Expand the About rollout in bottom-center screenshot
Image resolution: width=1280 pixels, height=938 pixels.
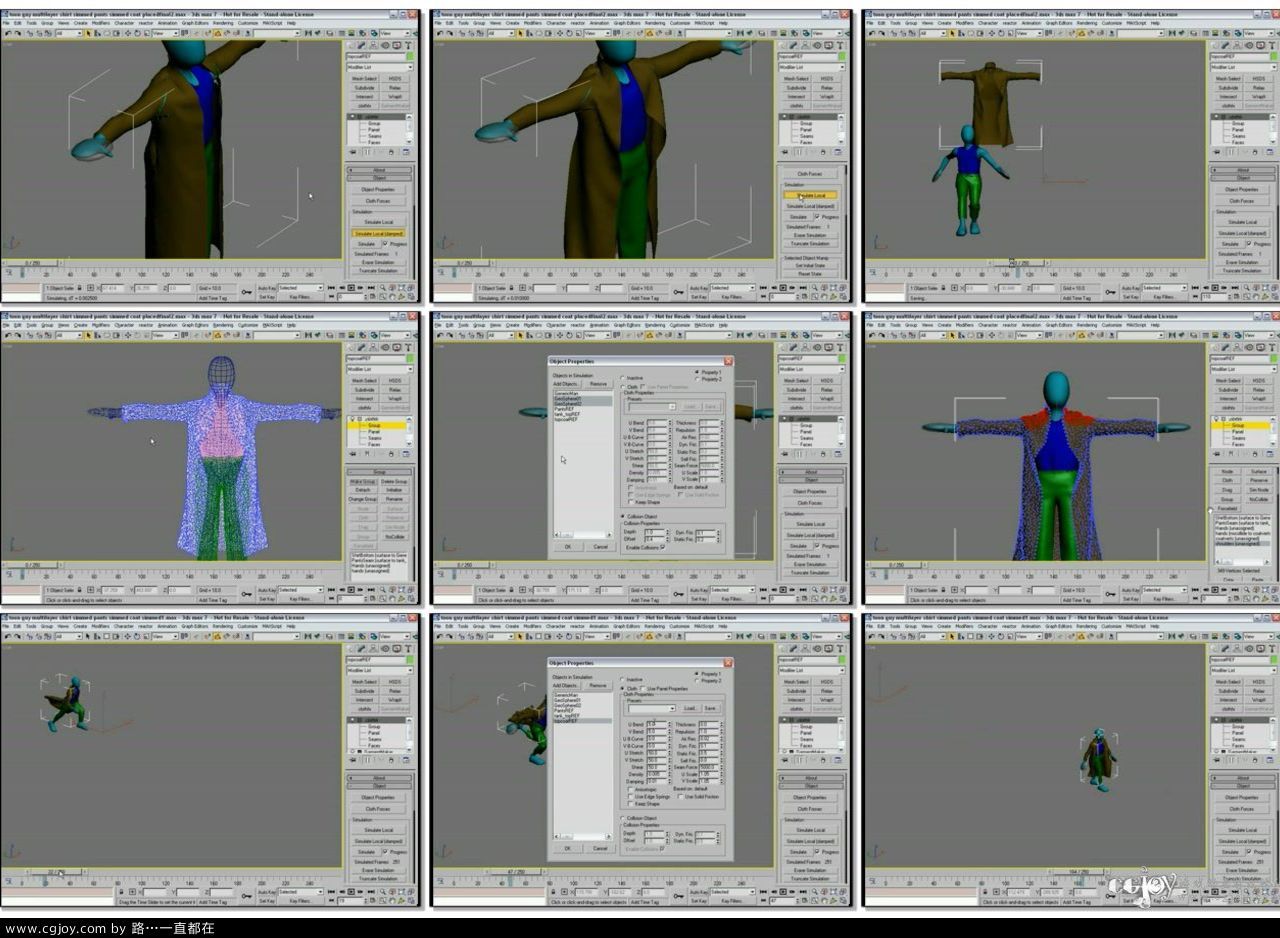[811, 778]
